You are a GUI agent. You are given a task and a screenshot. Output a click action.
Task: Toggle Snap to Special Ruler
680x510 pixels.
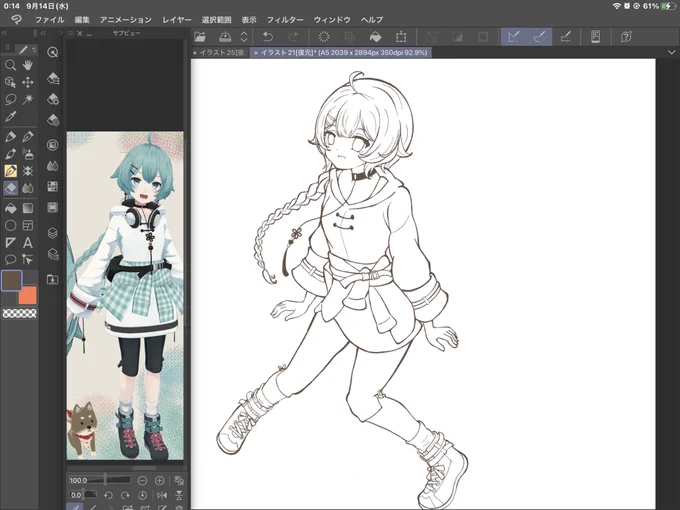click(x=539, y=37)
